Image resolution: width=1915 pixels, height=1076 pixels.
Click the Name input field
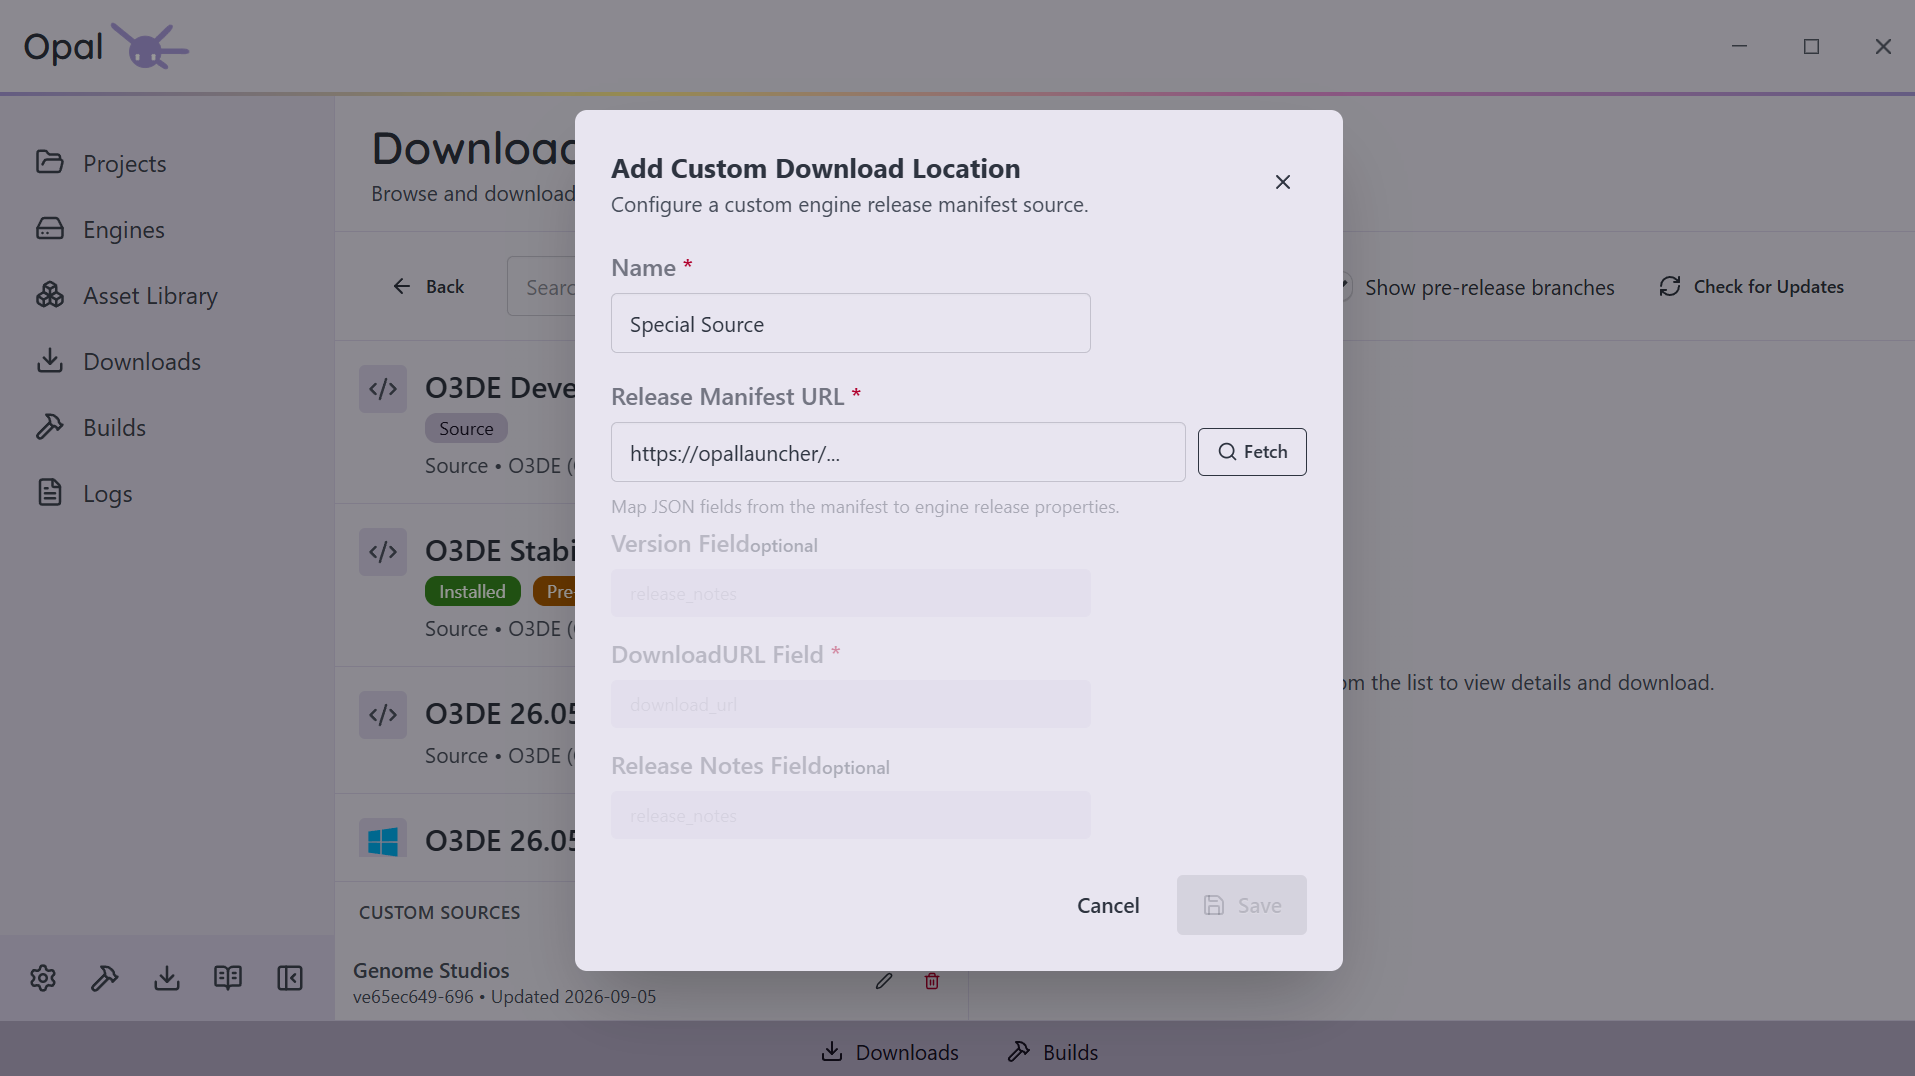click(x=850, y=323)
